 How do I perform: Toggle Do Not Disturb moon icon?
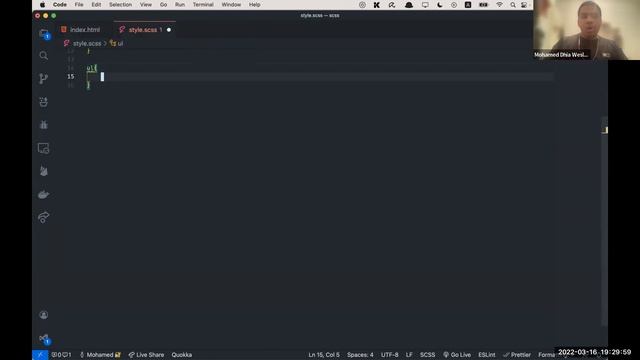pos(440,5)
